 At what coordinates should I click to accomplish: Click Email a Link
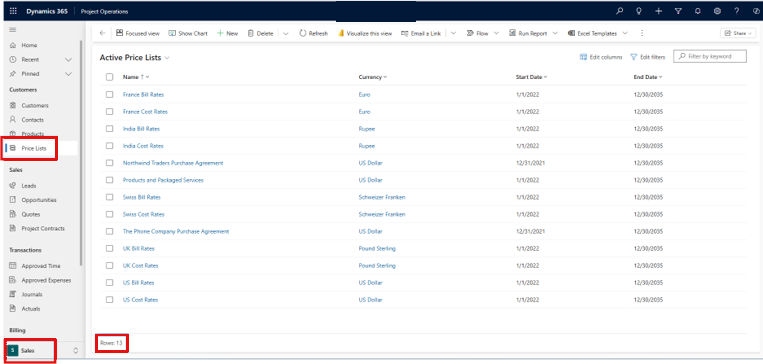[x=421, y=34]
